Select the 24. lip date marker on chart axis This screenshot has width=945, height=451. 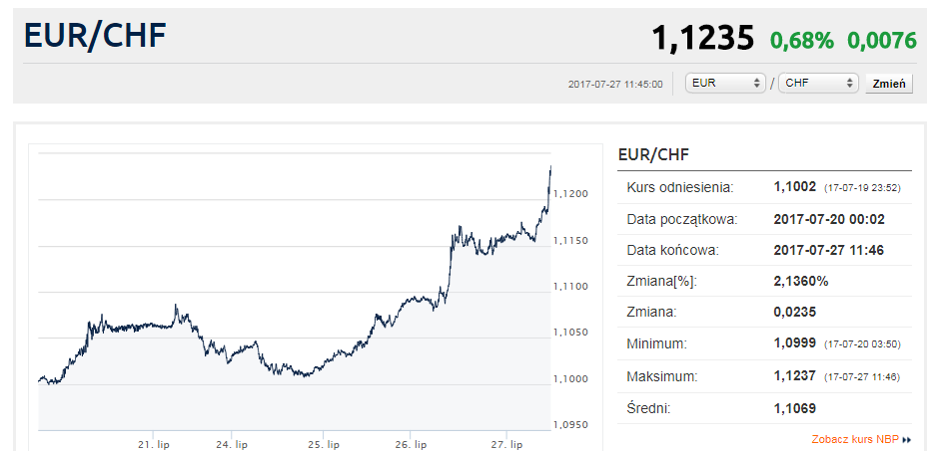(232, 444)
